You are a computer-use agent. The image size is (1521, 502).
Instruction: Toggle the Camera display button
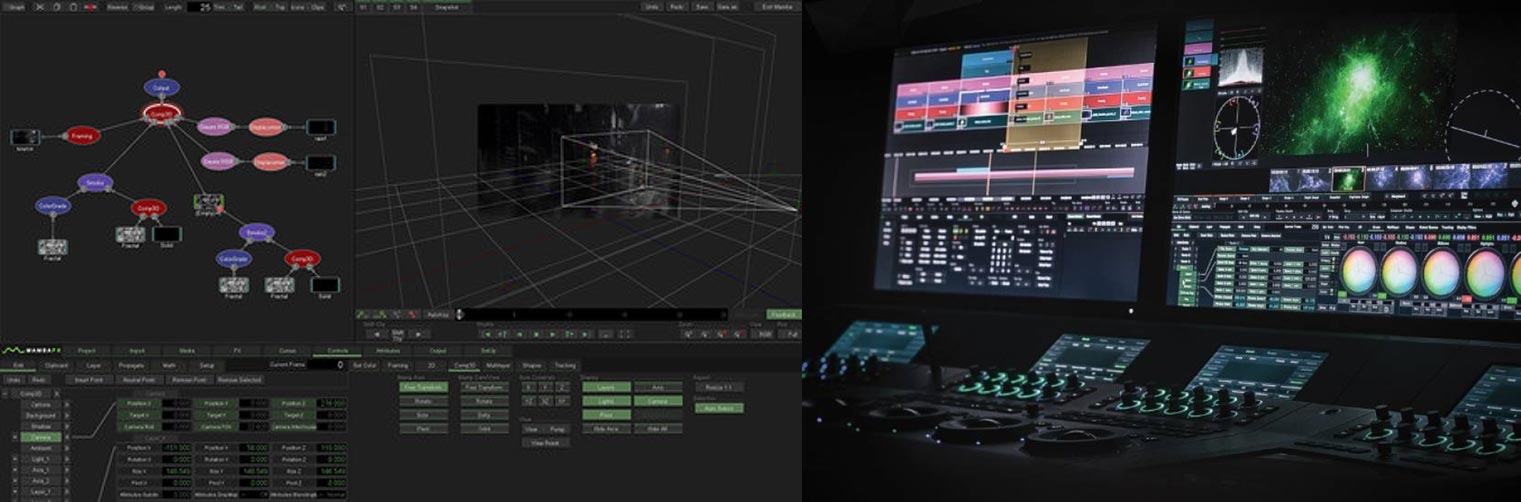658,400
